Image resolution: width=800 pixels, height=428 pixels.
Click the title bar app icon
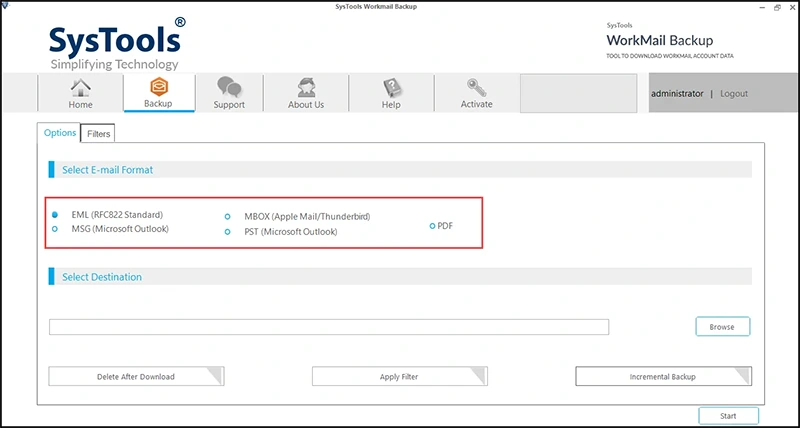point(5,6)
